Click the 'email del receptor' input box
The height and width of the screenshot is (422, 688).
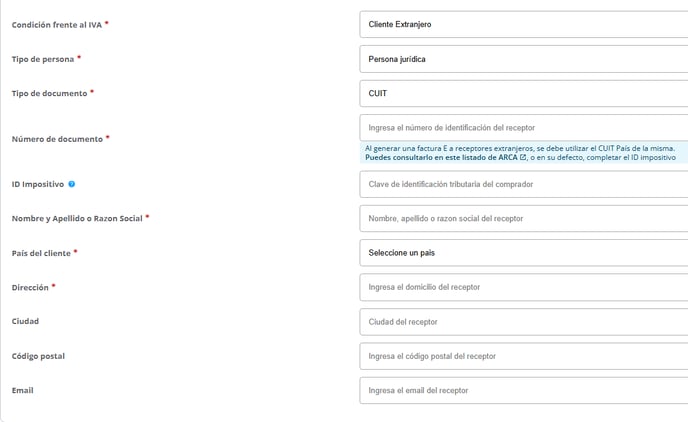(x=522, y=390)
